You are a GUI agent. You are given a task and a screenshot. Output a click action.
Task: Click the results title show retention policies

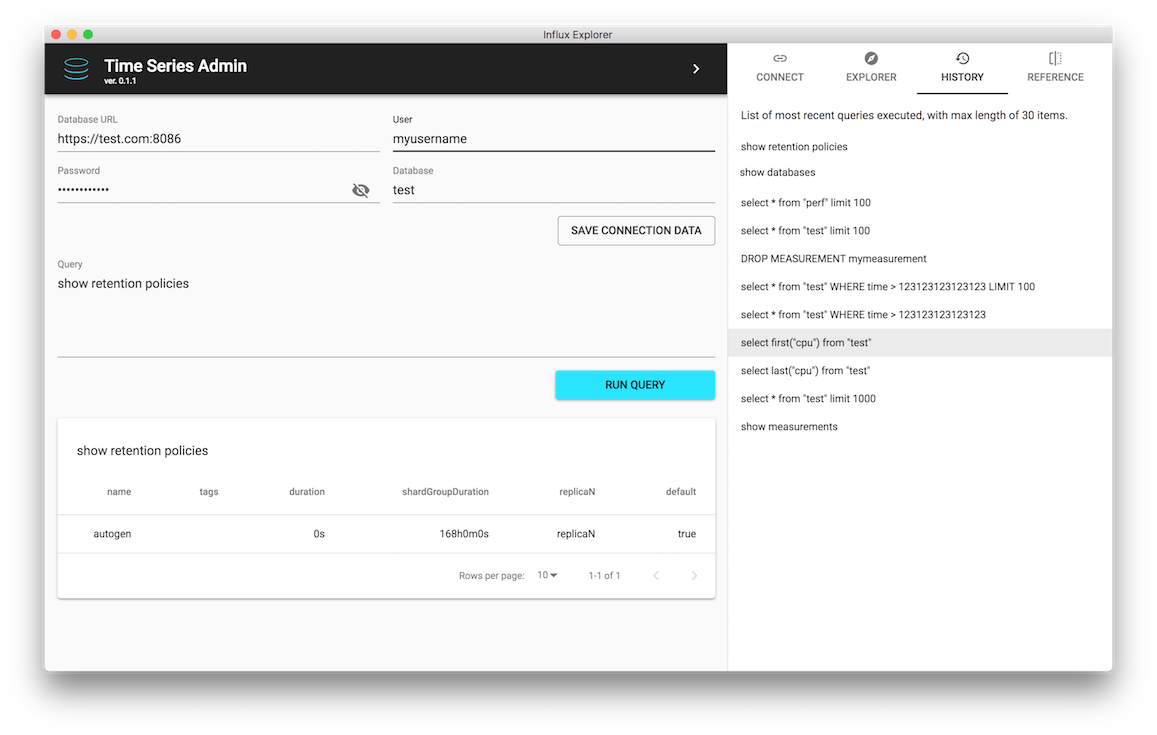(x=142, y=451)
